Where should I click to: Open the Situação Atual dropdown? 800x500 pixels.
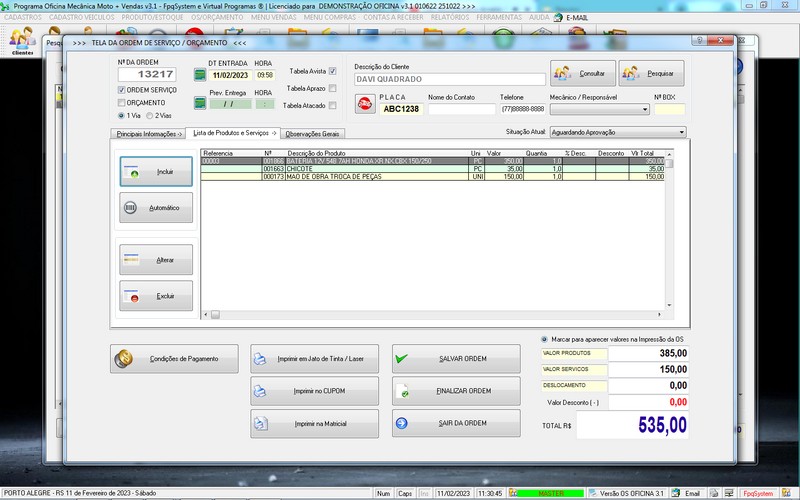click(618, 132)
